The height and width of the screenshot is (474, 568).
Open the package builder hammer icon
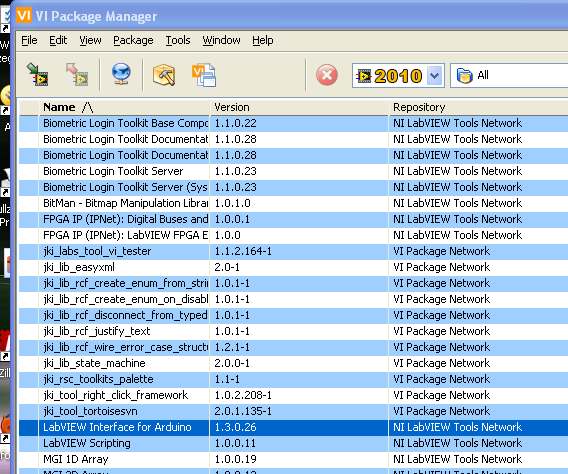(164, 75)
